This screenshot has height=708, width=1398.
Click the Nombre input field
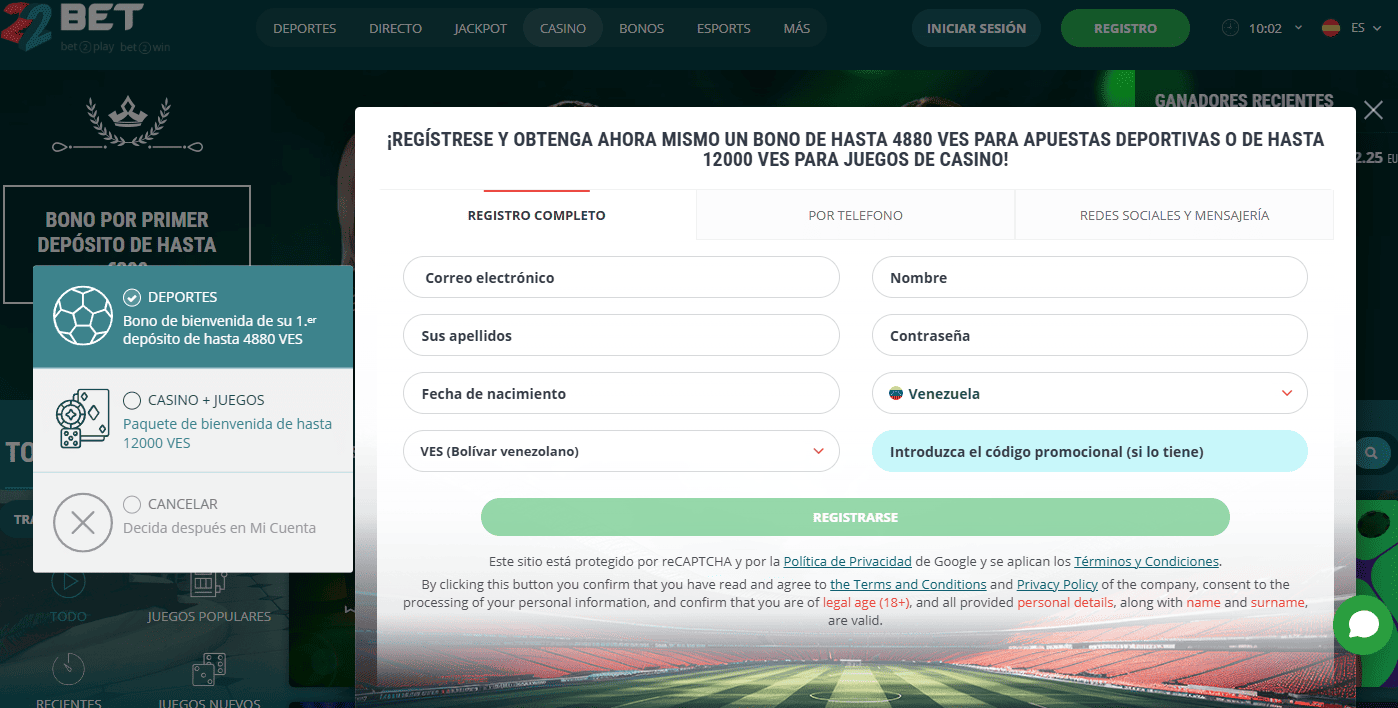click(1090, 277)
